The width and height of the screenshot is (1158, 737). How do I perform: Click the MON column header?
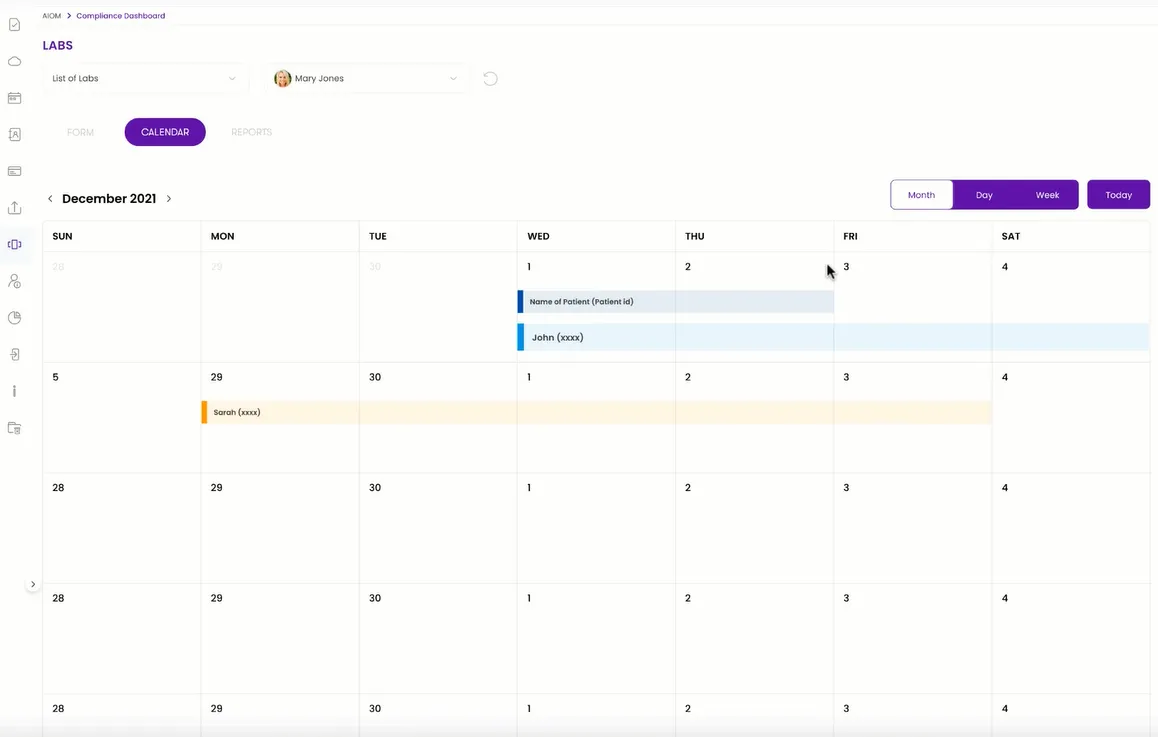pos(222,236)
